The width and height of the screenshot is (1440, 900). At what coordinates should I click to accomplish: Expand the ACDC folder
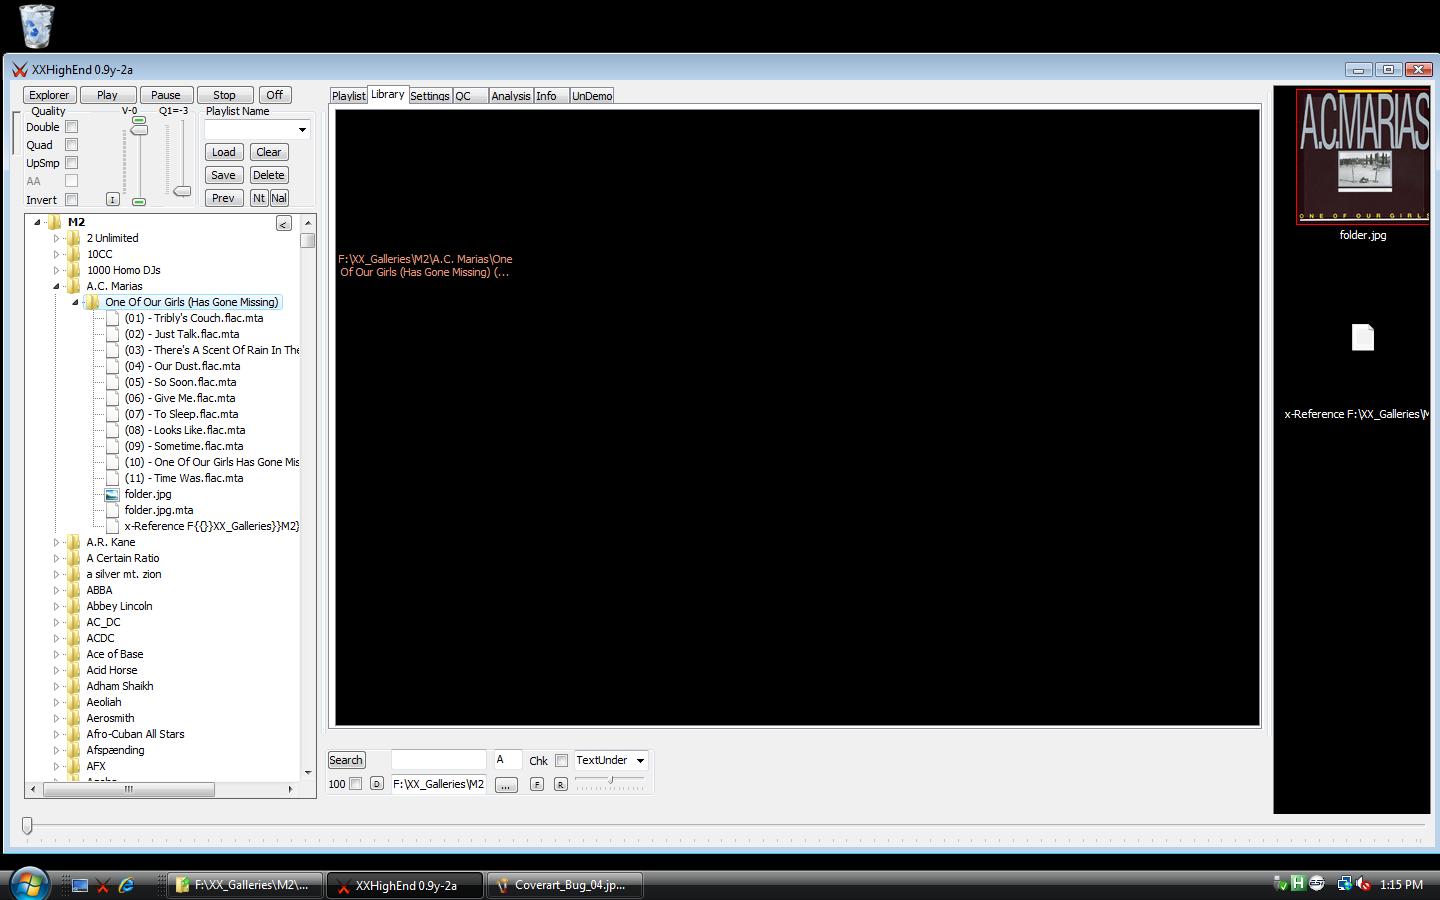[57, 638]
